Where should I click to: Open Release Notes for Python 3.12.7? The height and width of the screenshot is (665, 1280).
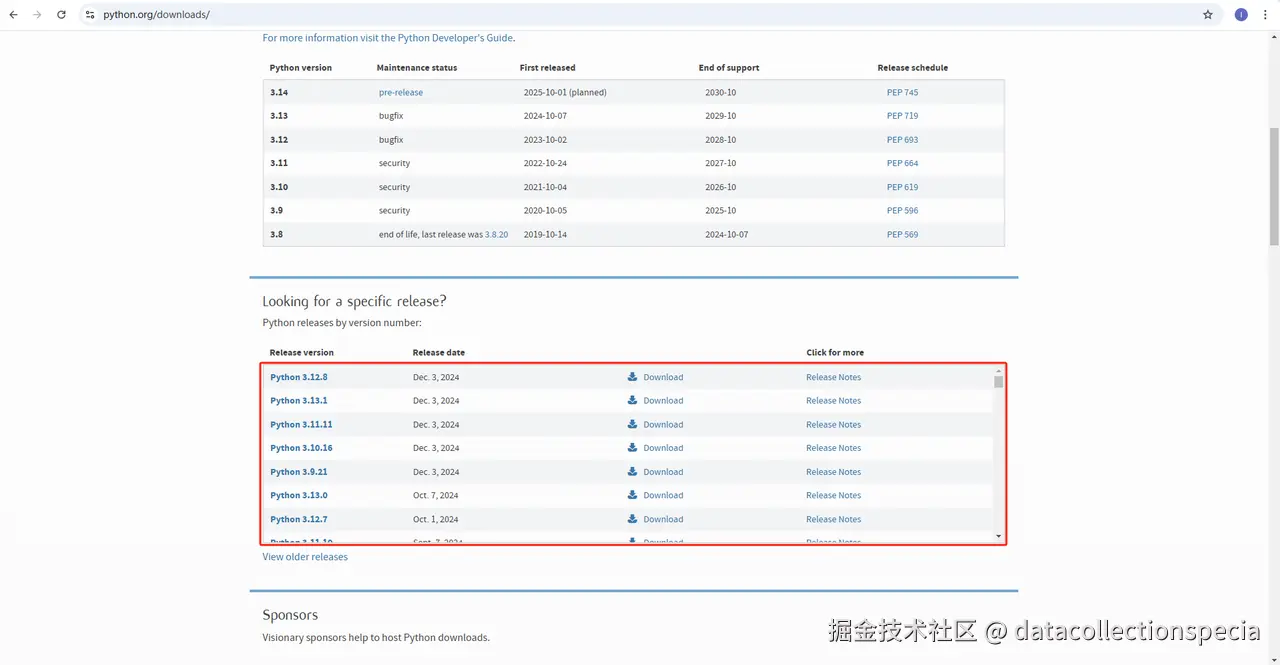(x=833, y=519)
